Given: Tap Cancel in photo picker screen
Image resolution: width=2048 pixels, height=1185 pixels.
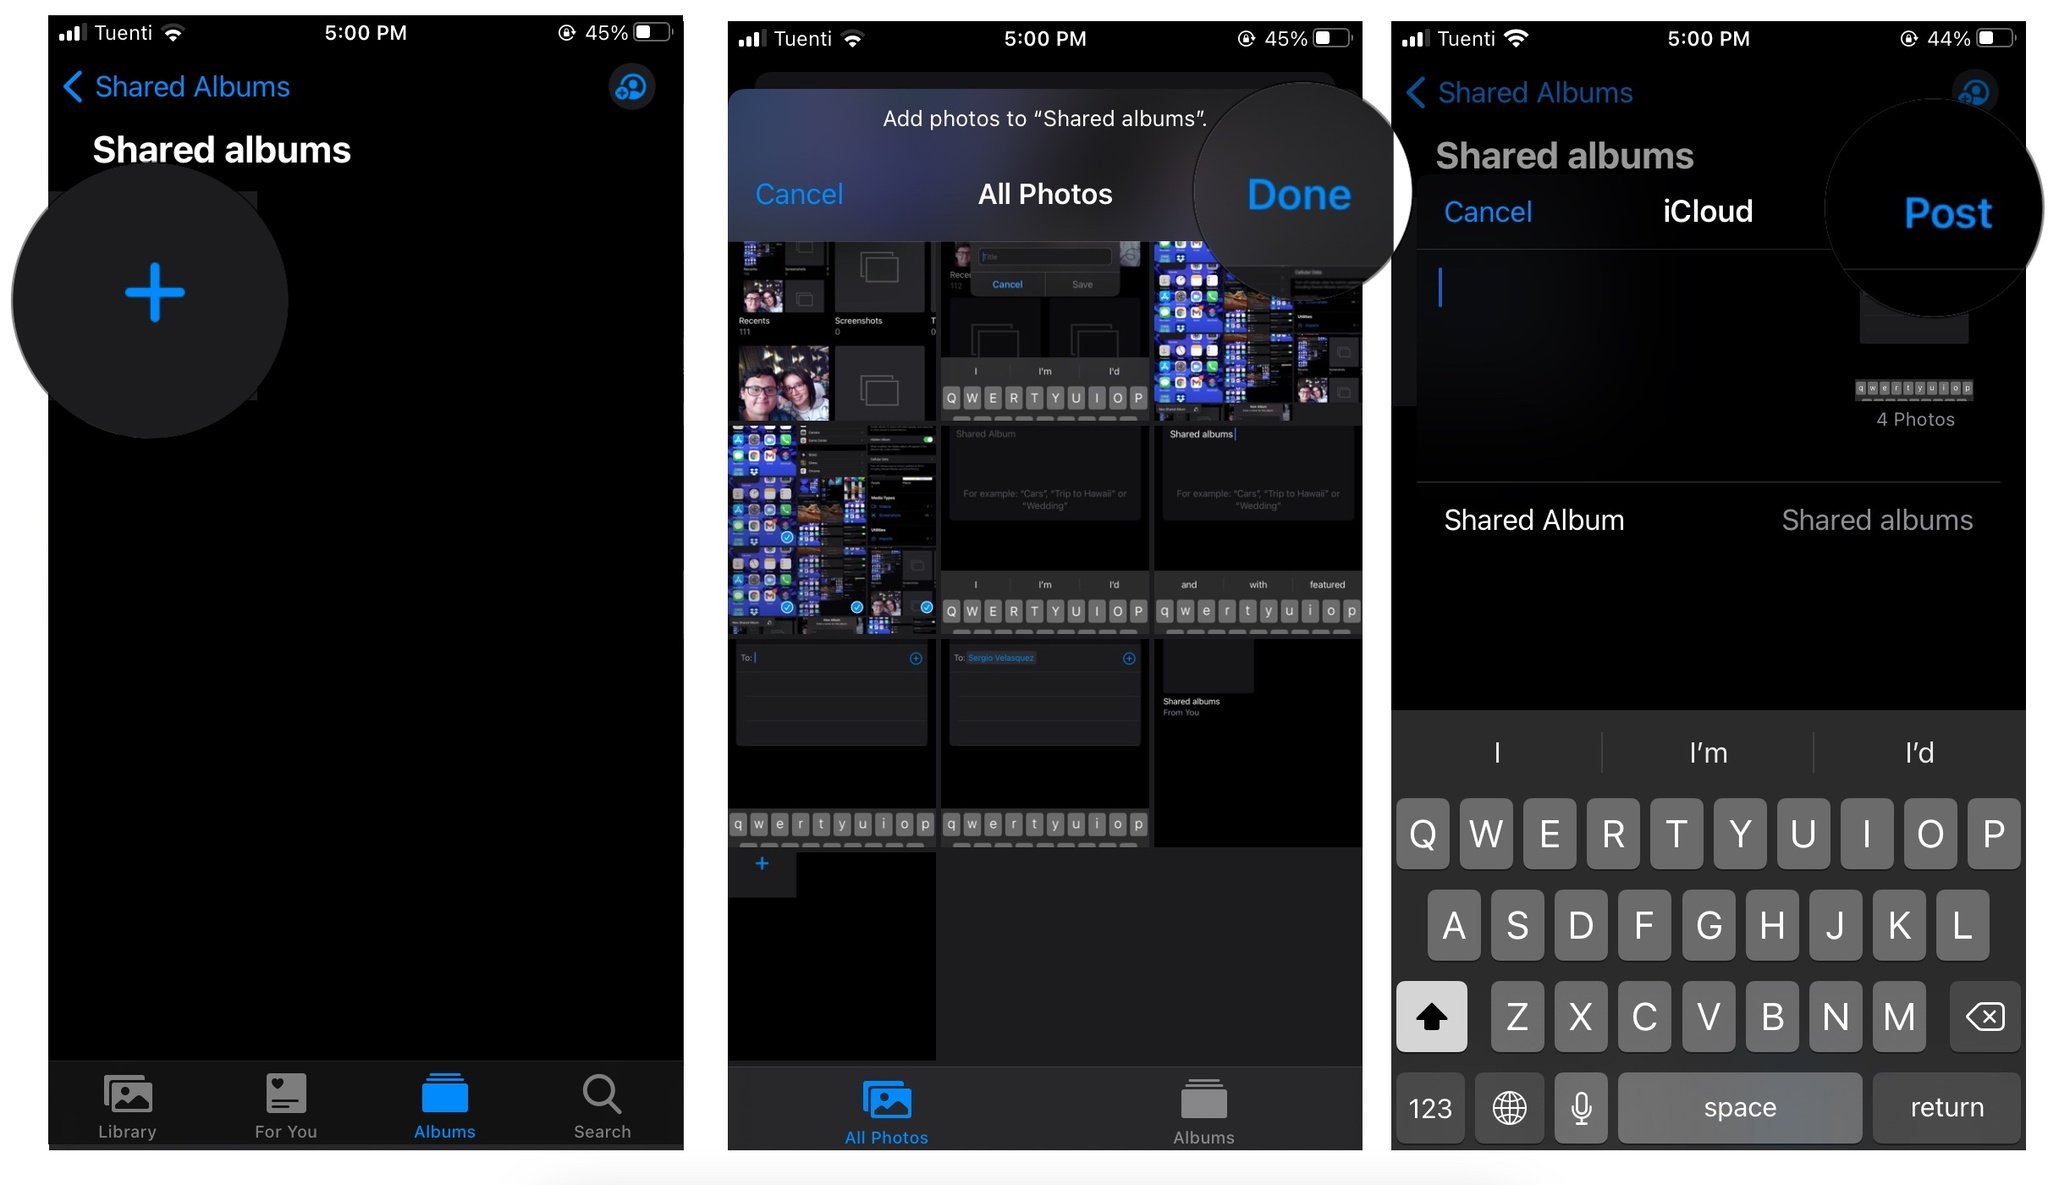Looking at the screenshot, I should coord(800,192).
